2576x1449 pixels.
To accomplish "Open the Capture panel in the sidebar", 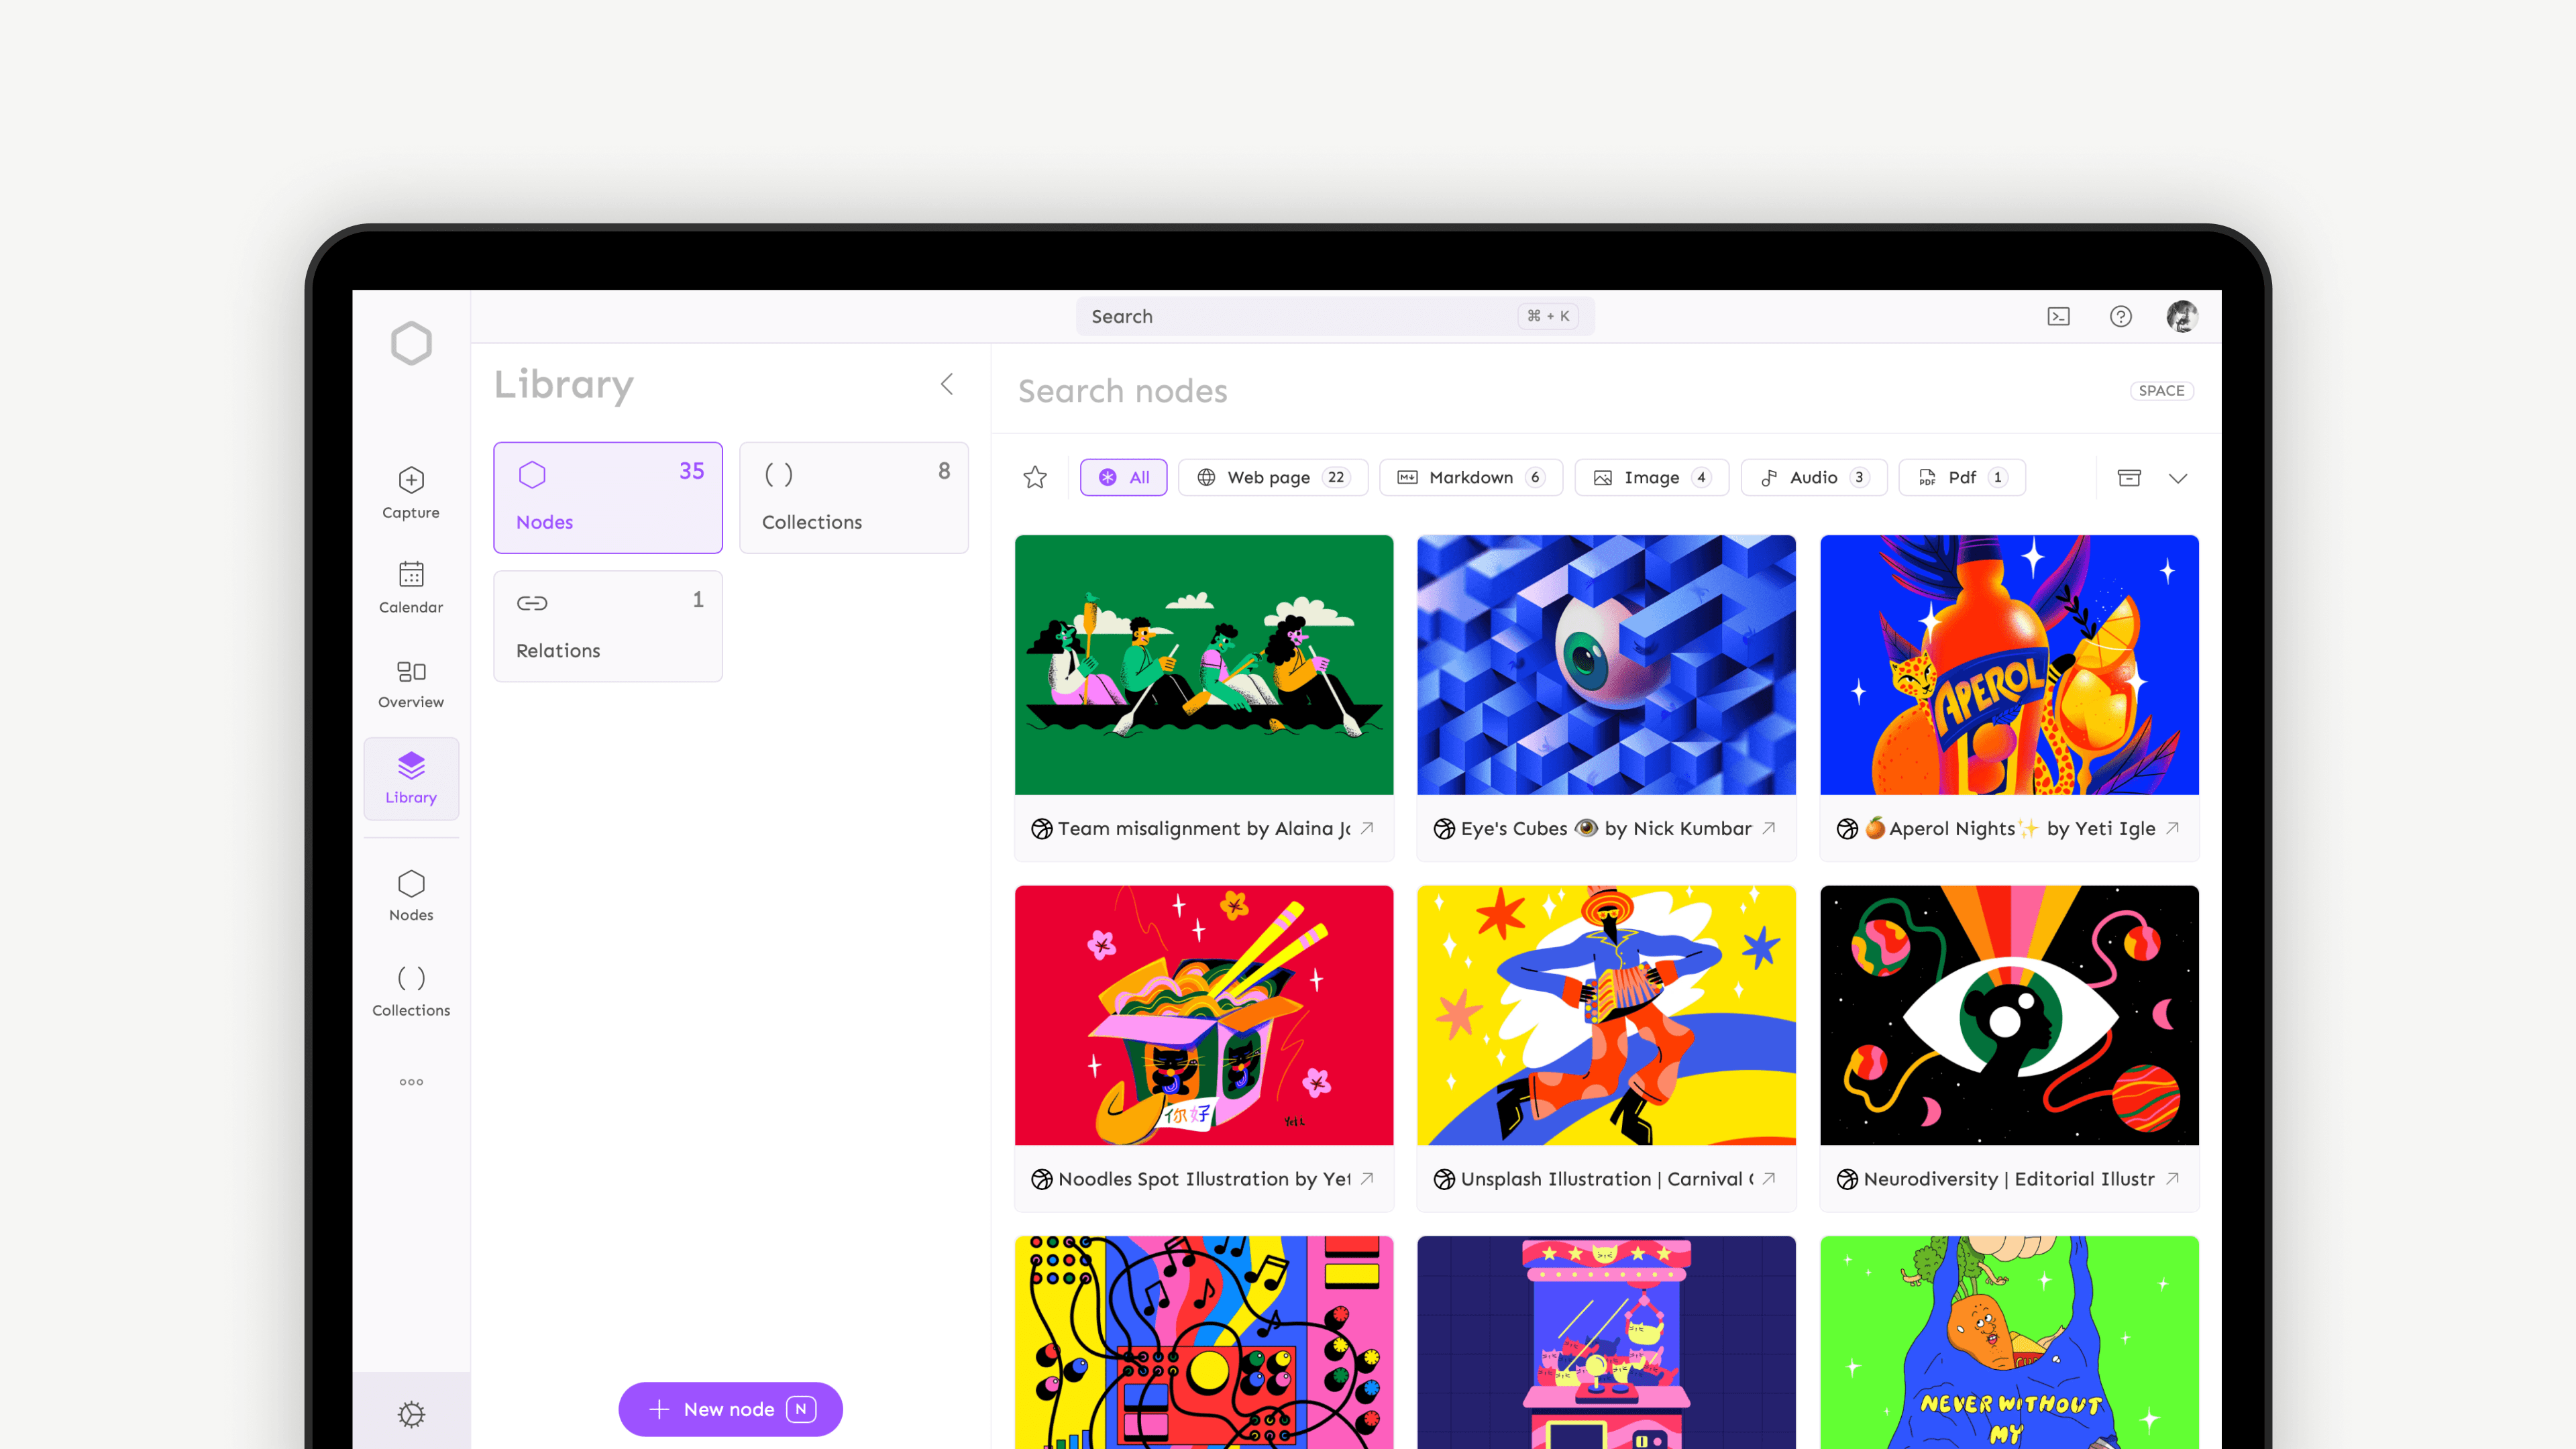I will pyautogui.click(x=411, y=492).
